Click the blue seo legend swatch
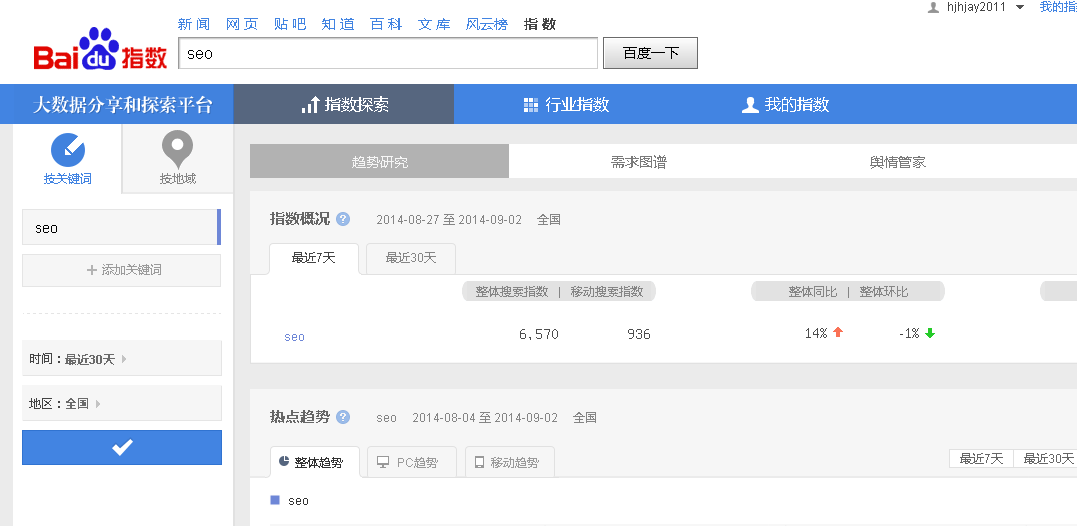Screen dimensions: 1077x526 coord(275,500)
